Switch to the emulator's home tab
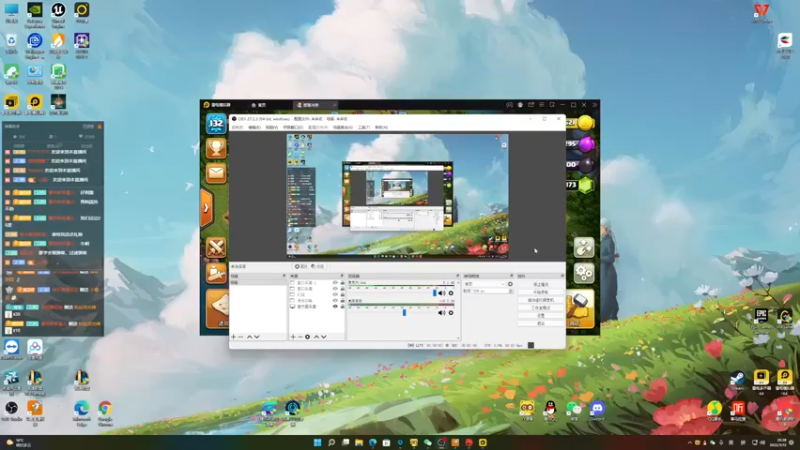Viewport: 800px width, 450px height. click(259, 105)
